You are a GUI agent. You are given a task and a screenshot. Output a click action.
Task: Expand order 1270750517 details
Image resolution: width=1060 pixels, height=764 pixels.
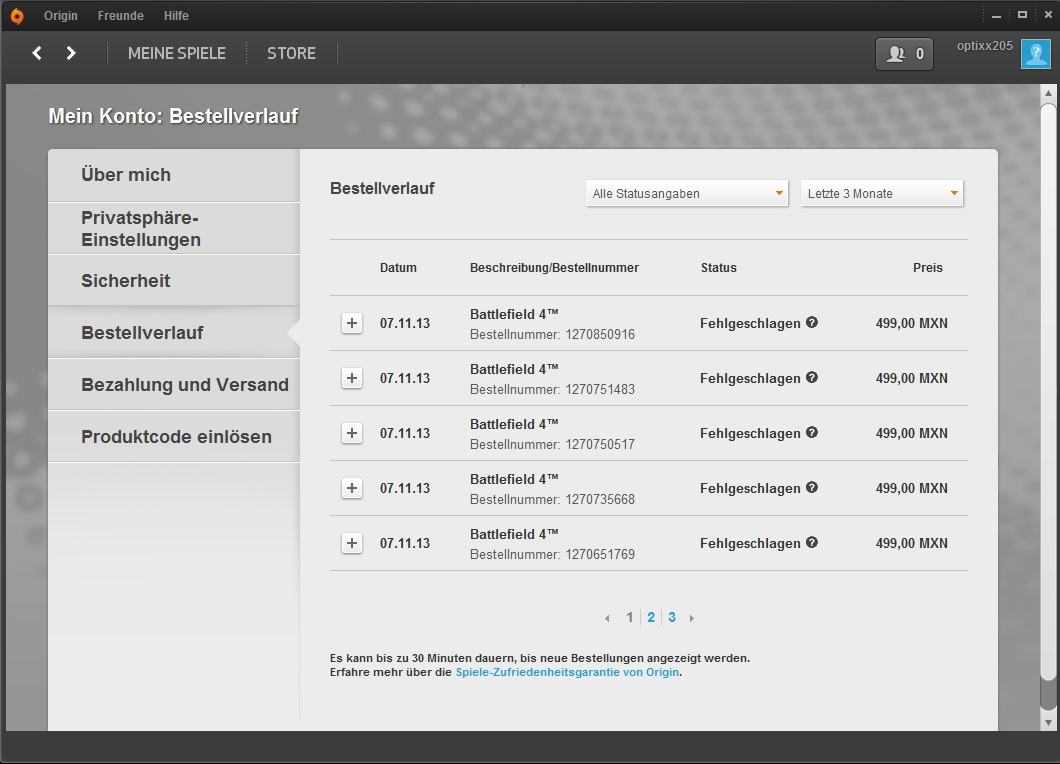pyautogui.click(x=352, y=433)
